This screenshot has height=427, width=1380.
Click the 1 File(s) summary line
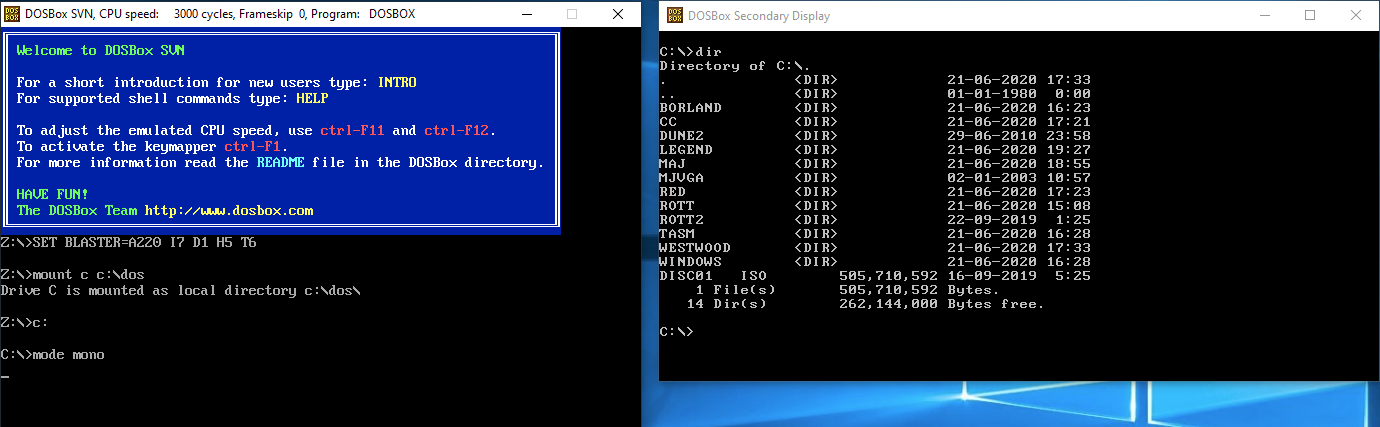click(846, 289)
